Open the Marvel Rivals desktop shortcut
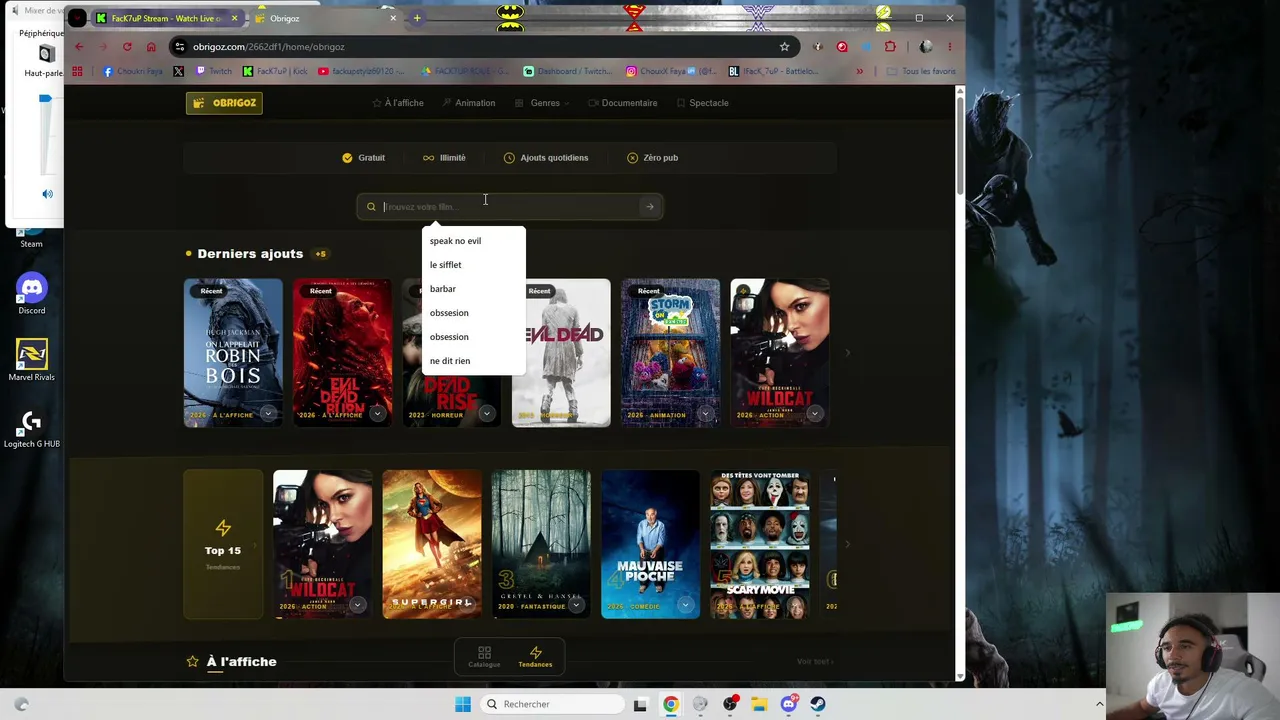The image size is (1280, 720). pos(31,361)
